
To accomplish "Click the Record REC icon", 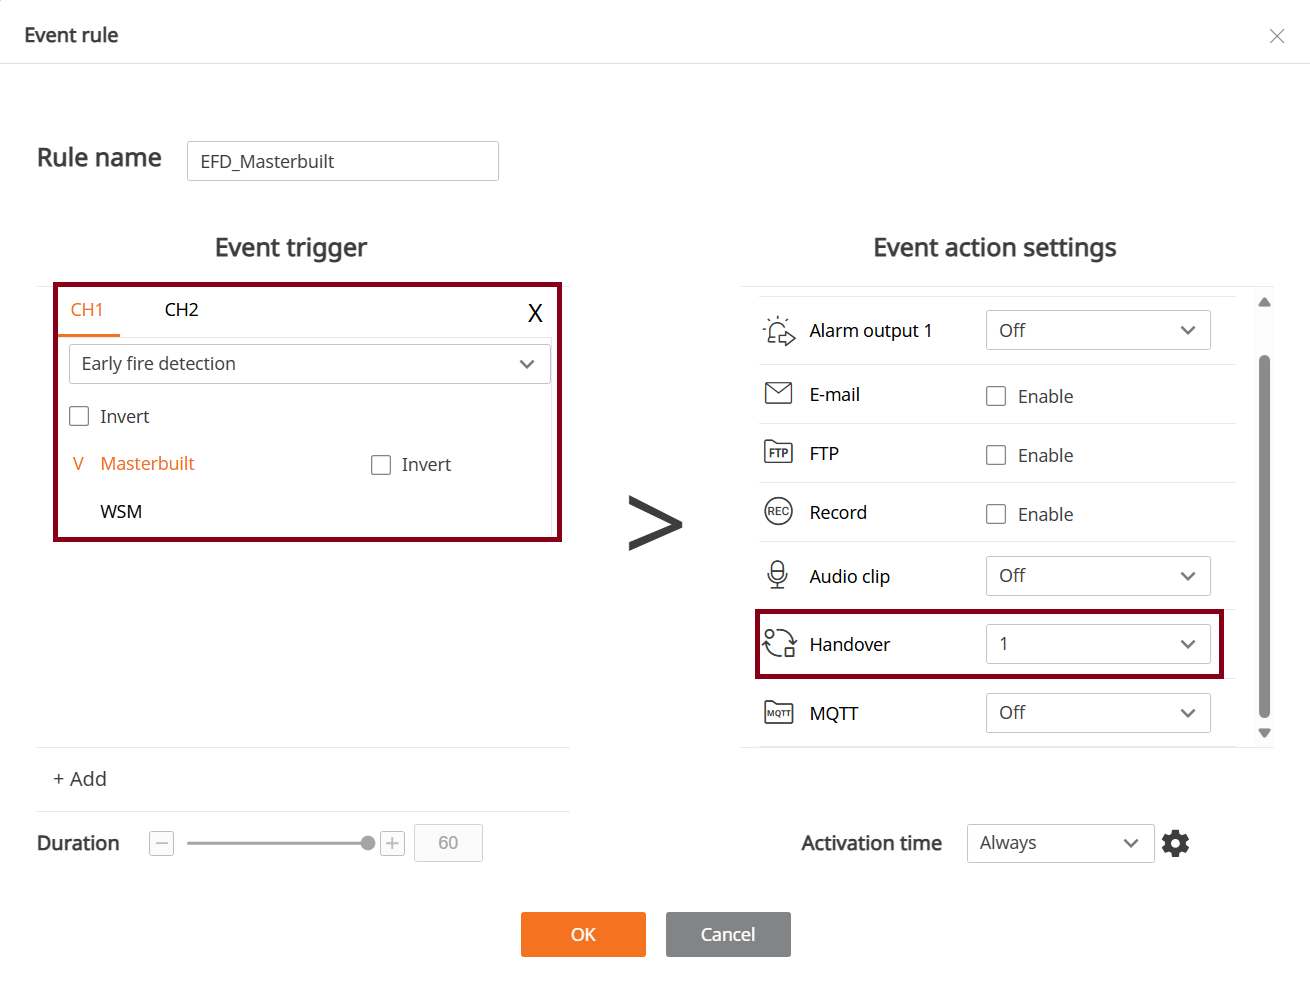I will [x=778, y=512].
